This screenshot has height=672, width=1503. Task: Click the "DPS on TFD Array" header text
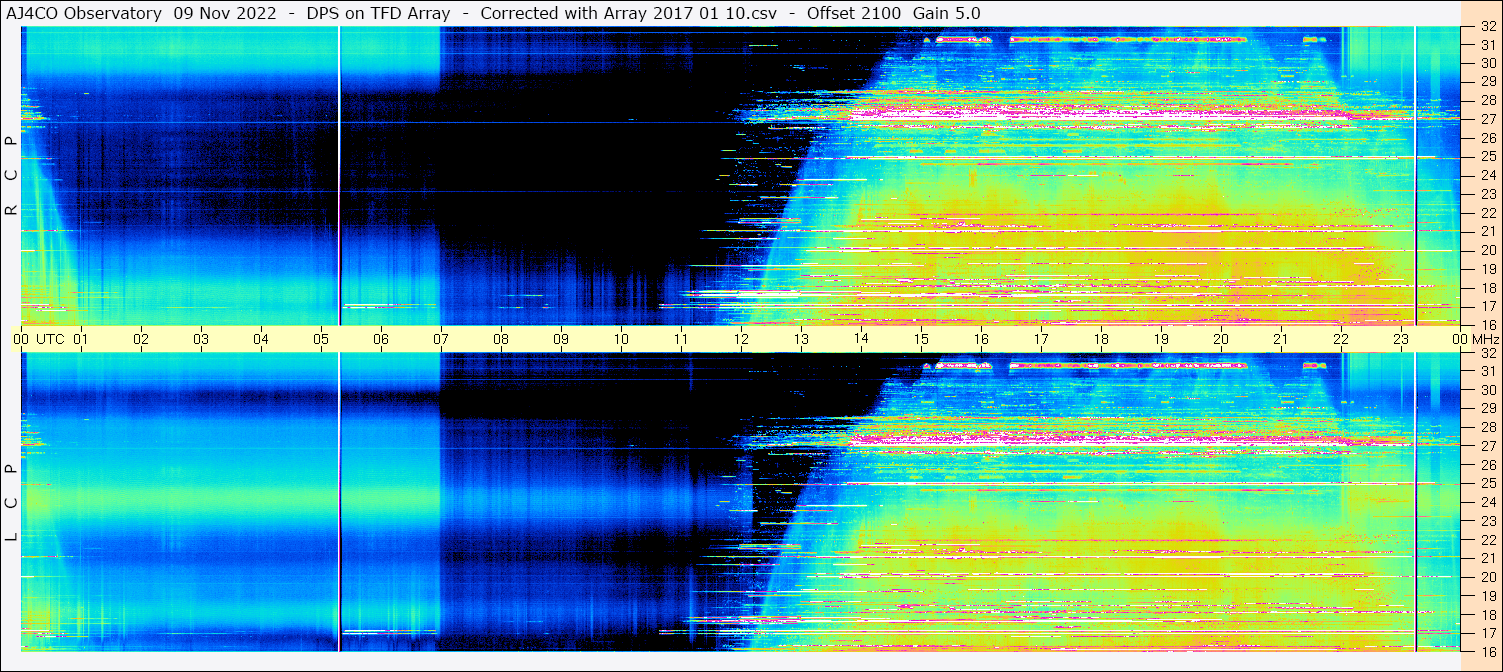pyautogui.click(x=378, y=13)
